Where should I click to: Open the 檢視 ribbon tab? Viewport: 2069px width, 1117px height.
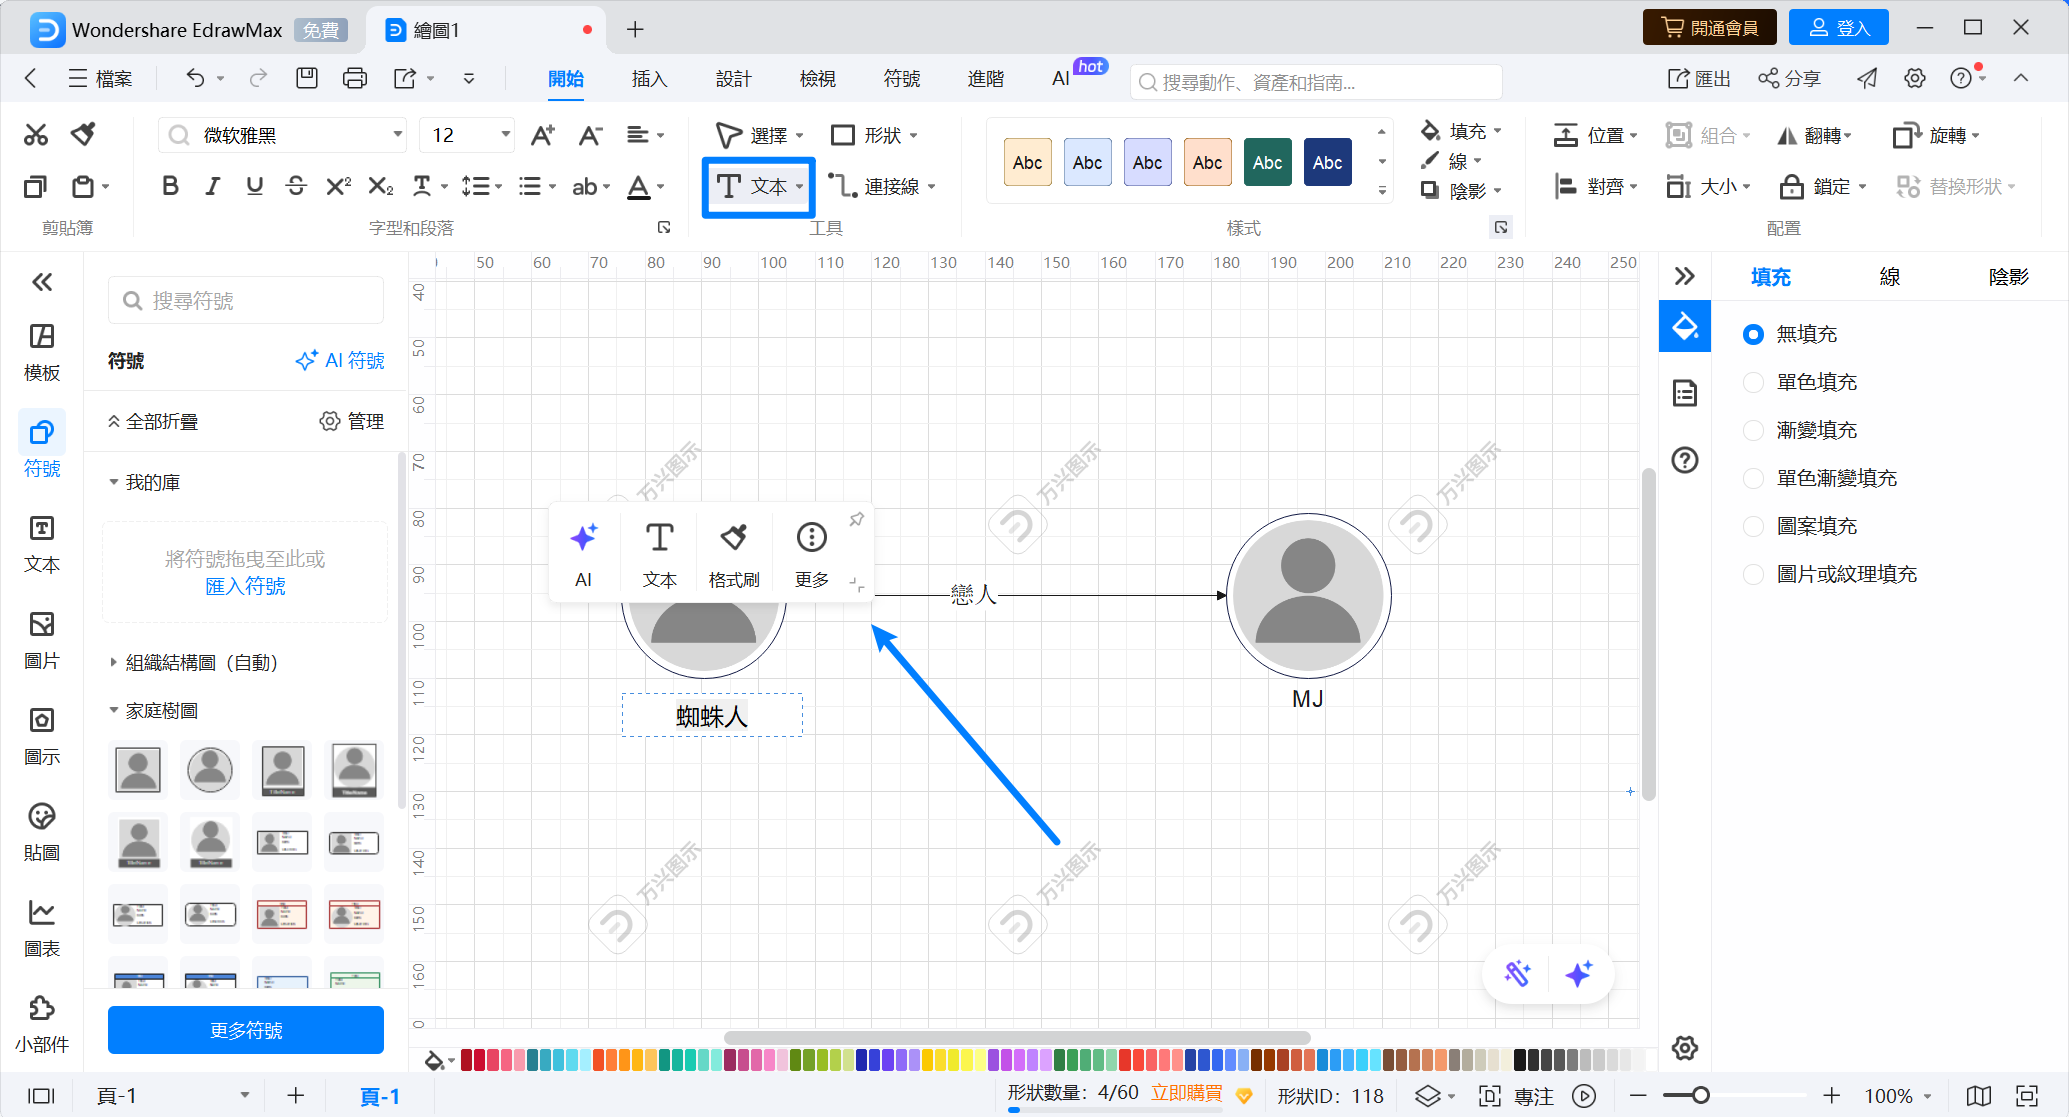pos(817,79)
